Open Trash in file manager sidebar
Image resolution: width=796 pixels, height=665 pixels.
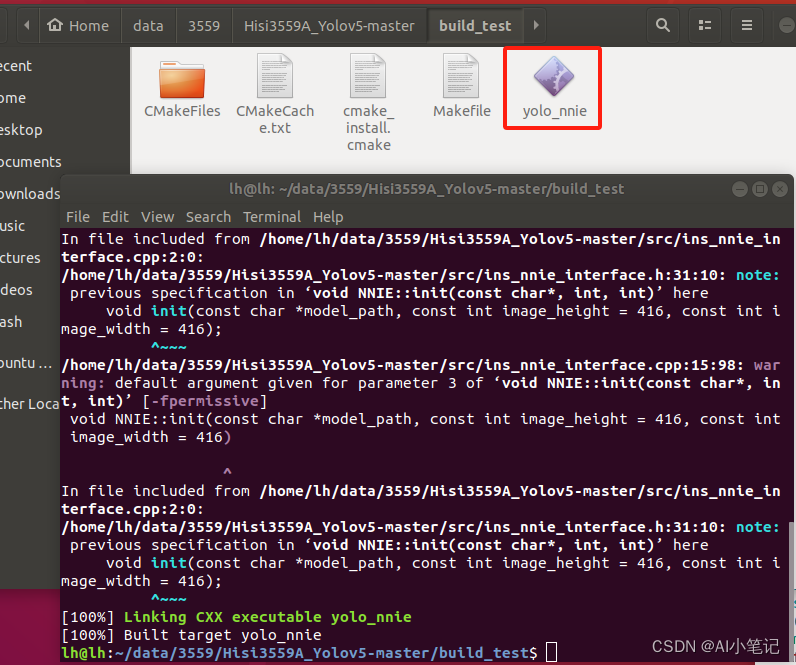[x=11, y=322]
